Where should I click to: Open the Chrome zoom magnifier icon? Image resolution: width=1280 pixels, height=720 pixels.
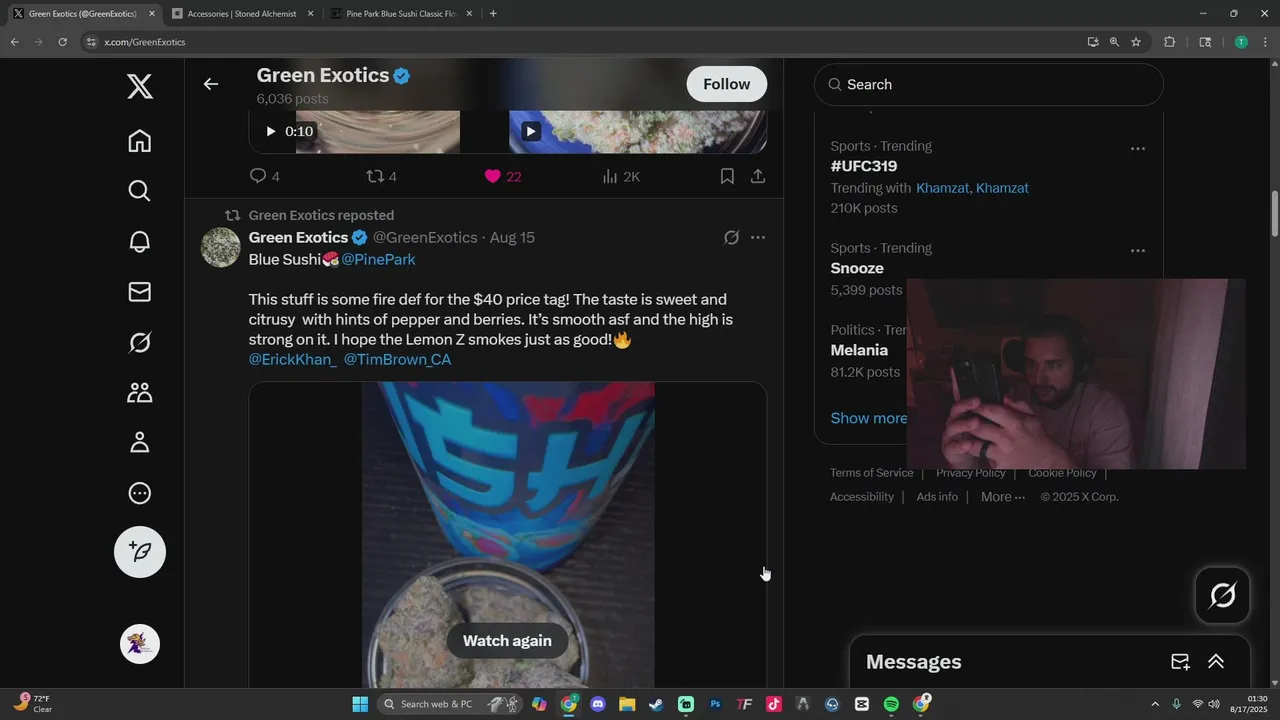(x=1114, y=42)
